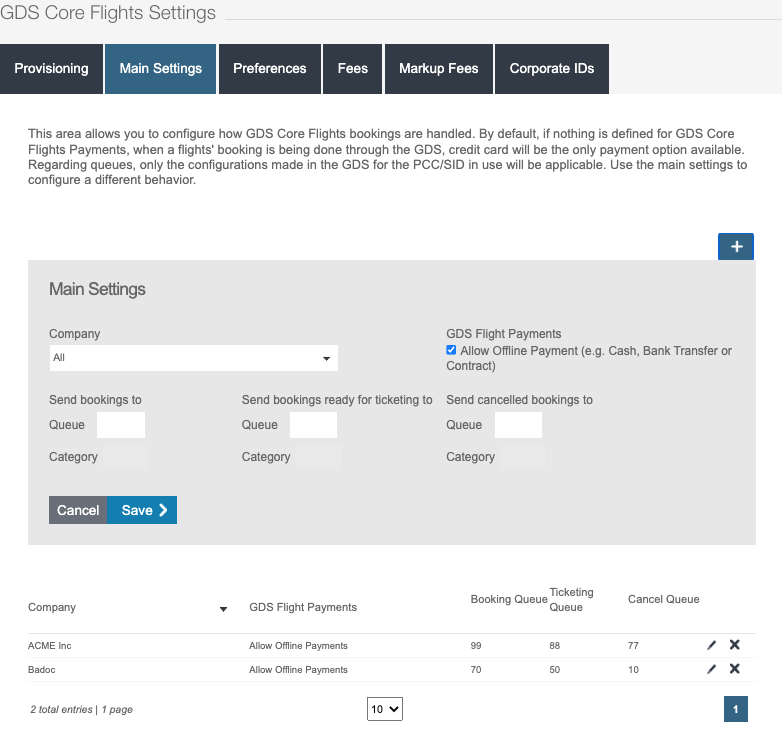Sort by Company column arrow
The image size is (782, 739).
tap(223, 609)
